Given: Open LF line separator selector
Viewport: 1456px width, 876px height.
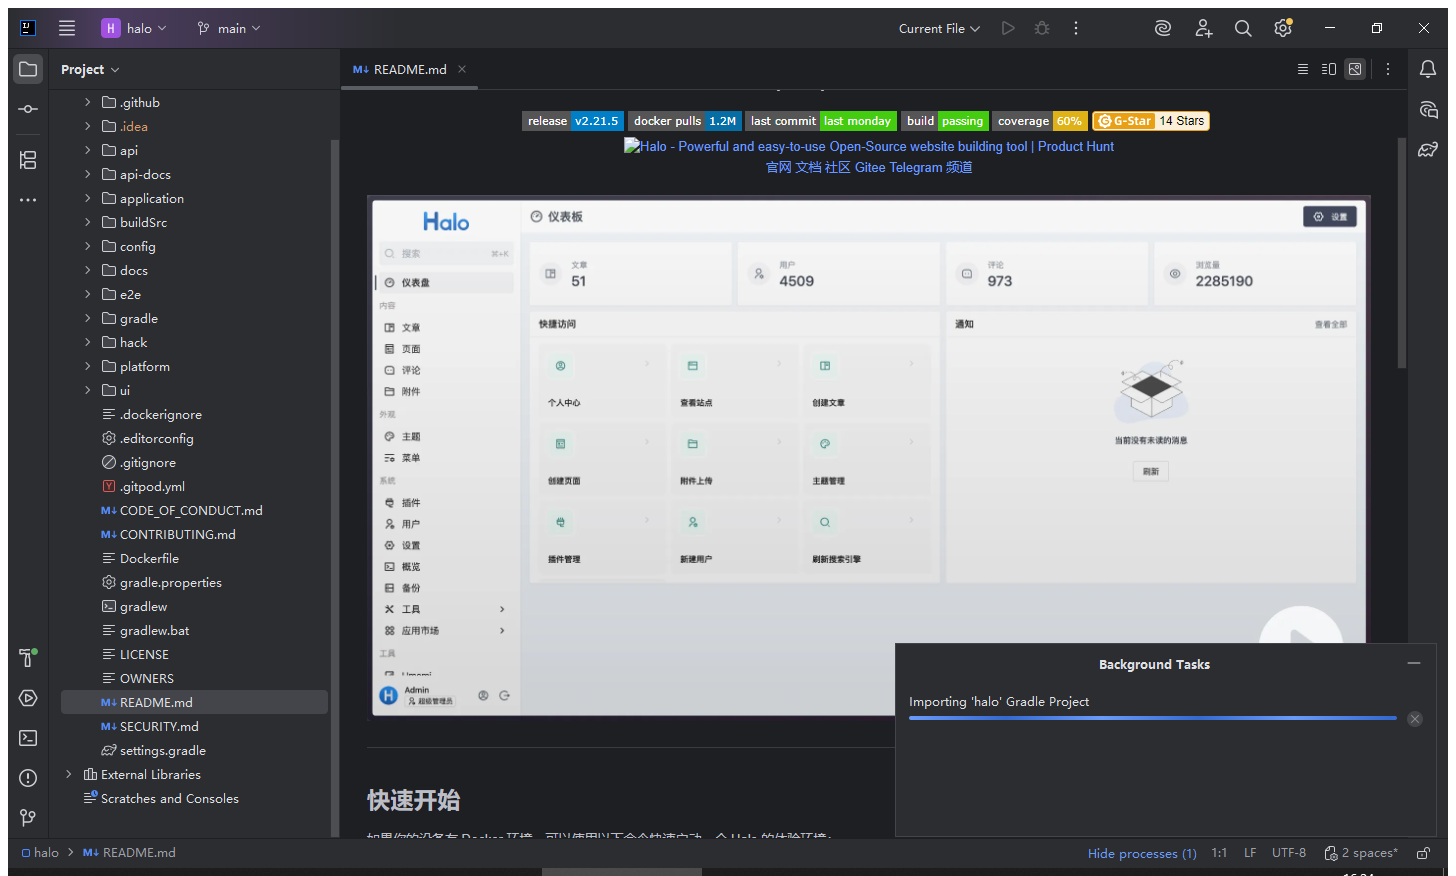Looking at the screenshot, I should click(x=1250, y=853).
